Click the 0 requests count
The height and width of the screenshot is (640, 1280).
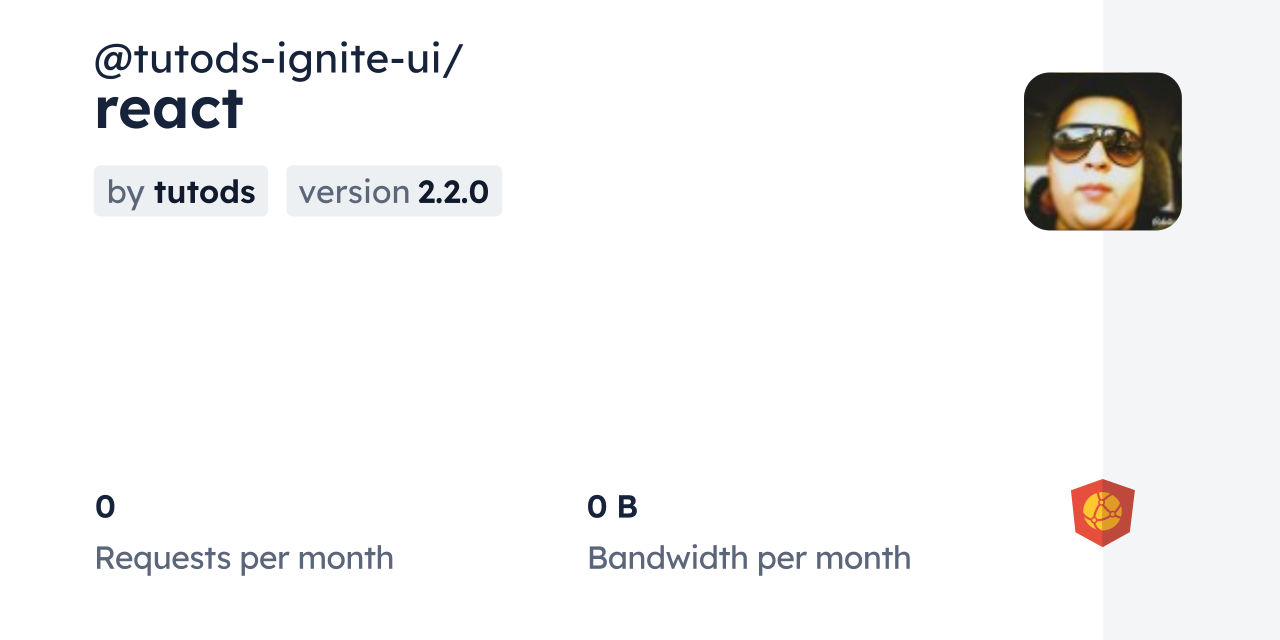click(105, 507)
